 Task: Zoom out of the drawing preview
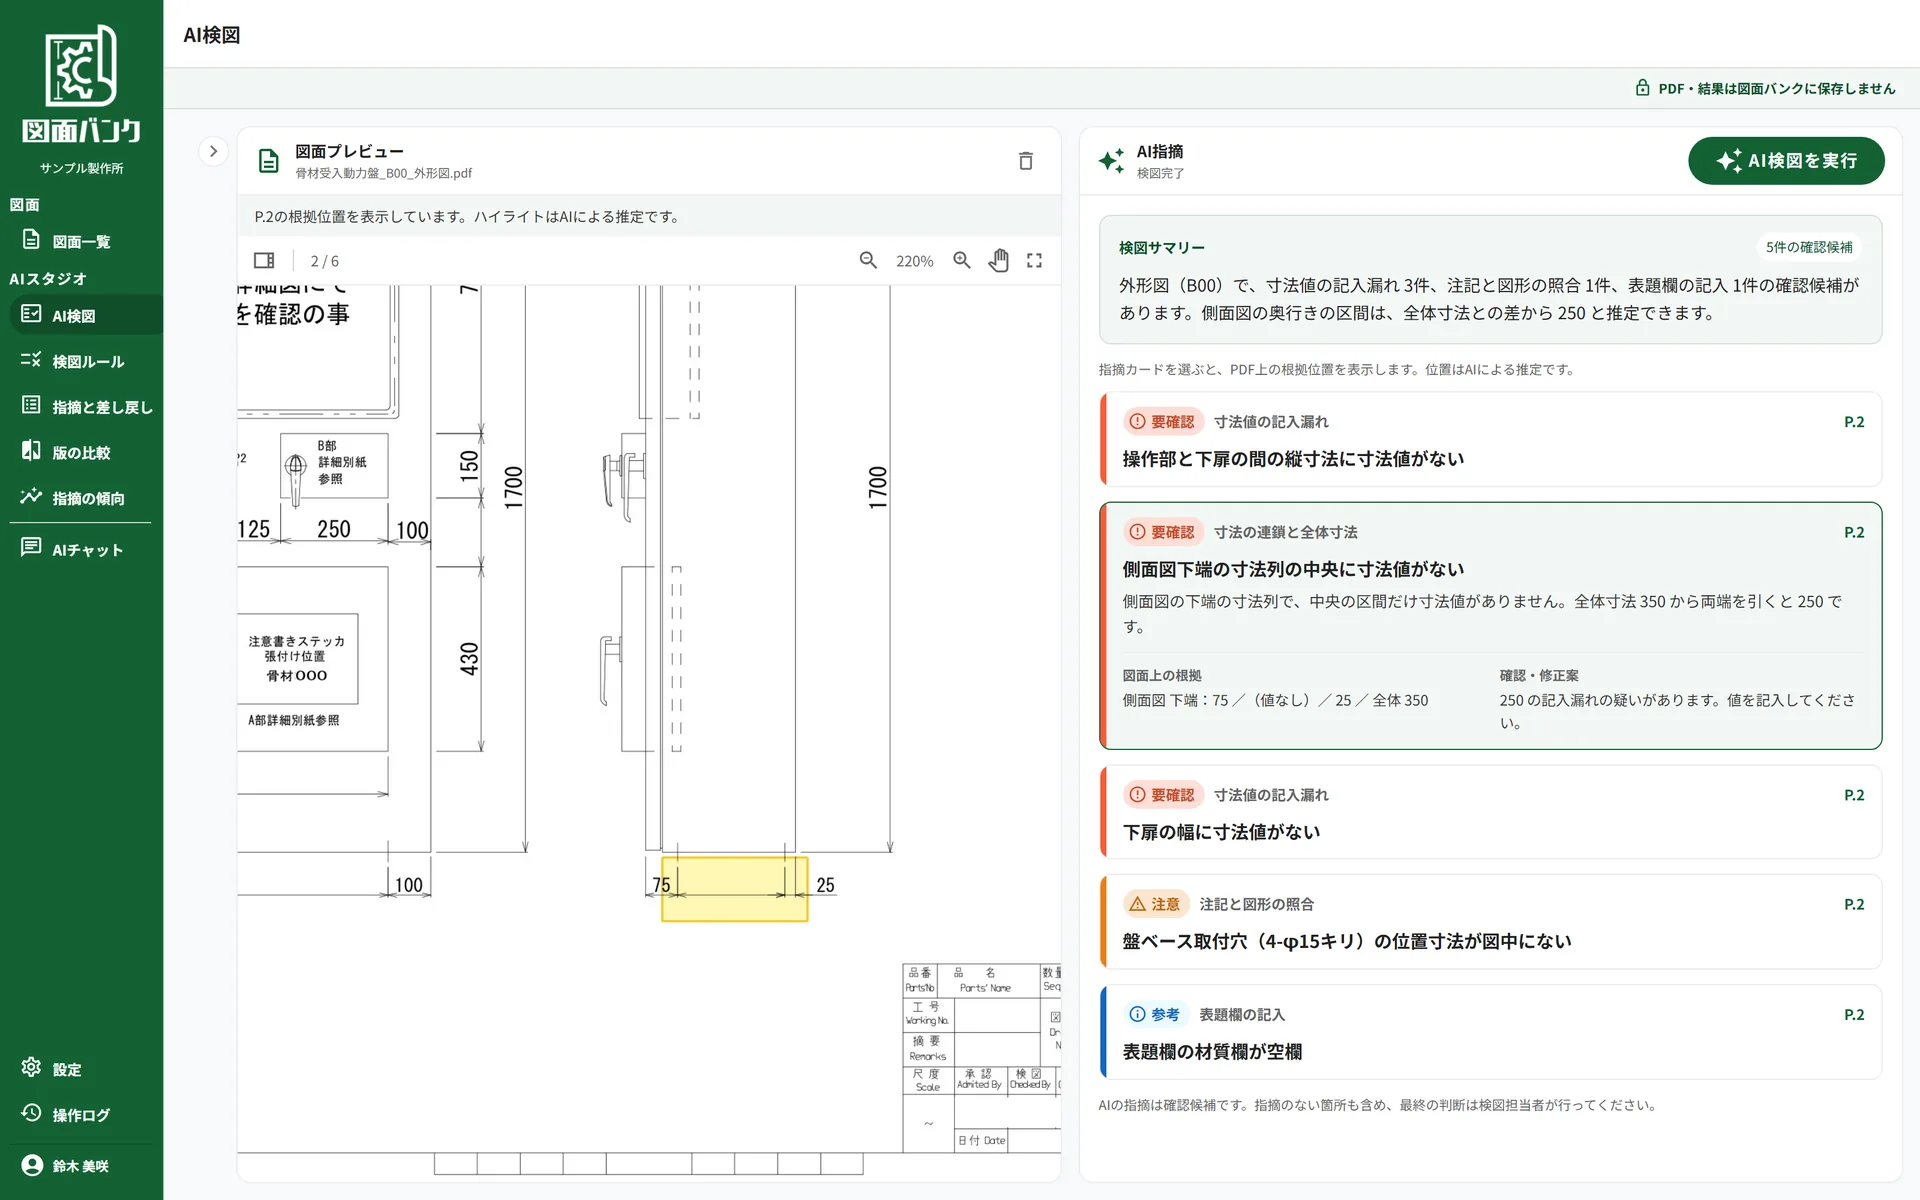pyautogui.click(x=868, y=261)
